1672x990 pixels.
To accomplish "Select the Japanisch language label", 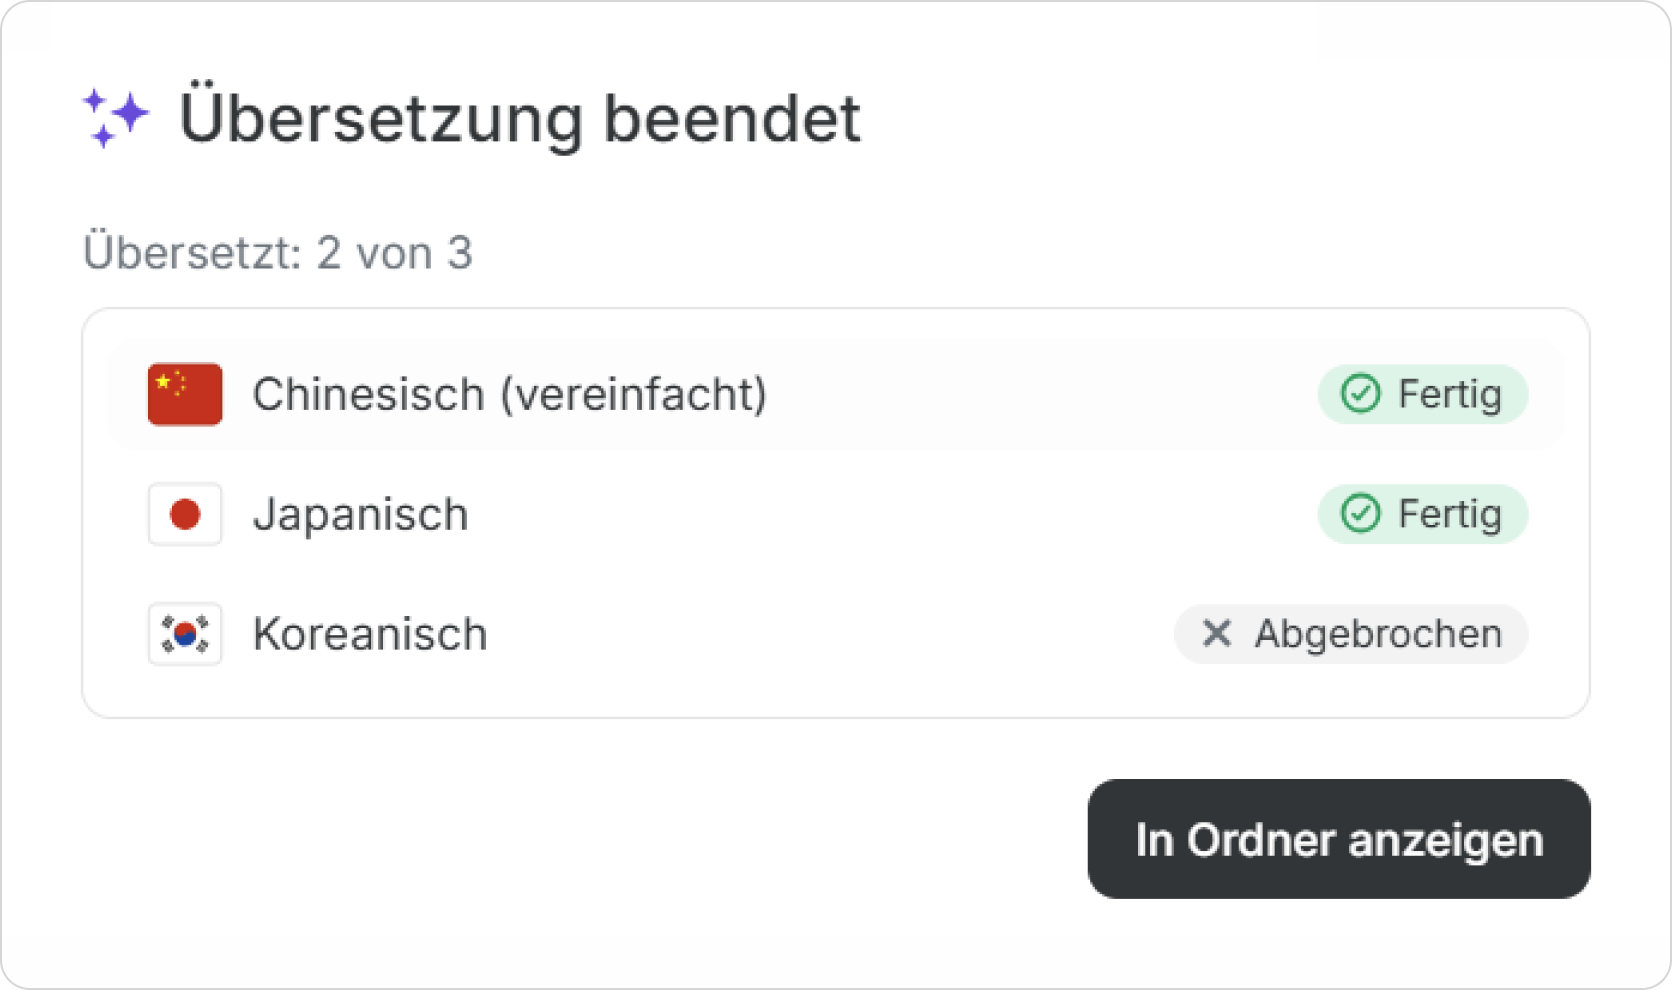I will click(x=360, y=515).
